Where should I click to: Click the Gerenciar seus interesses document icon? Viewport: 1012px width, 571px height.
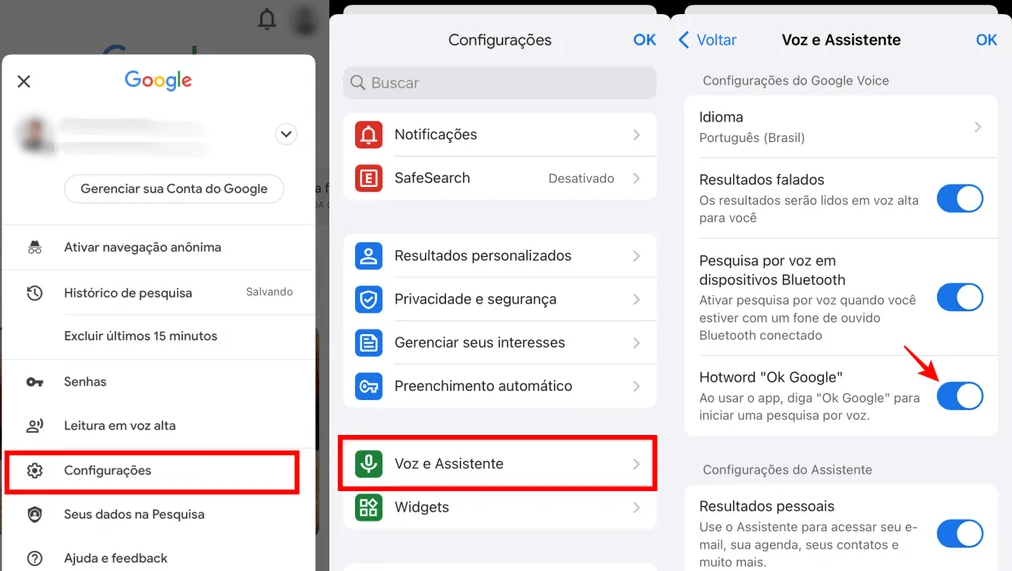(x=369, y=343)
